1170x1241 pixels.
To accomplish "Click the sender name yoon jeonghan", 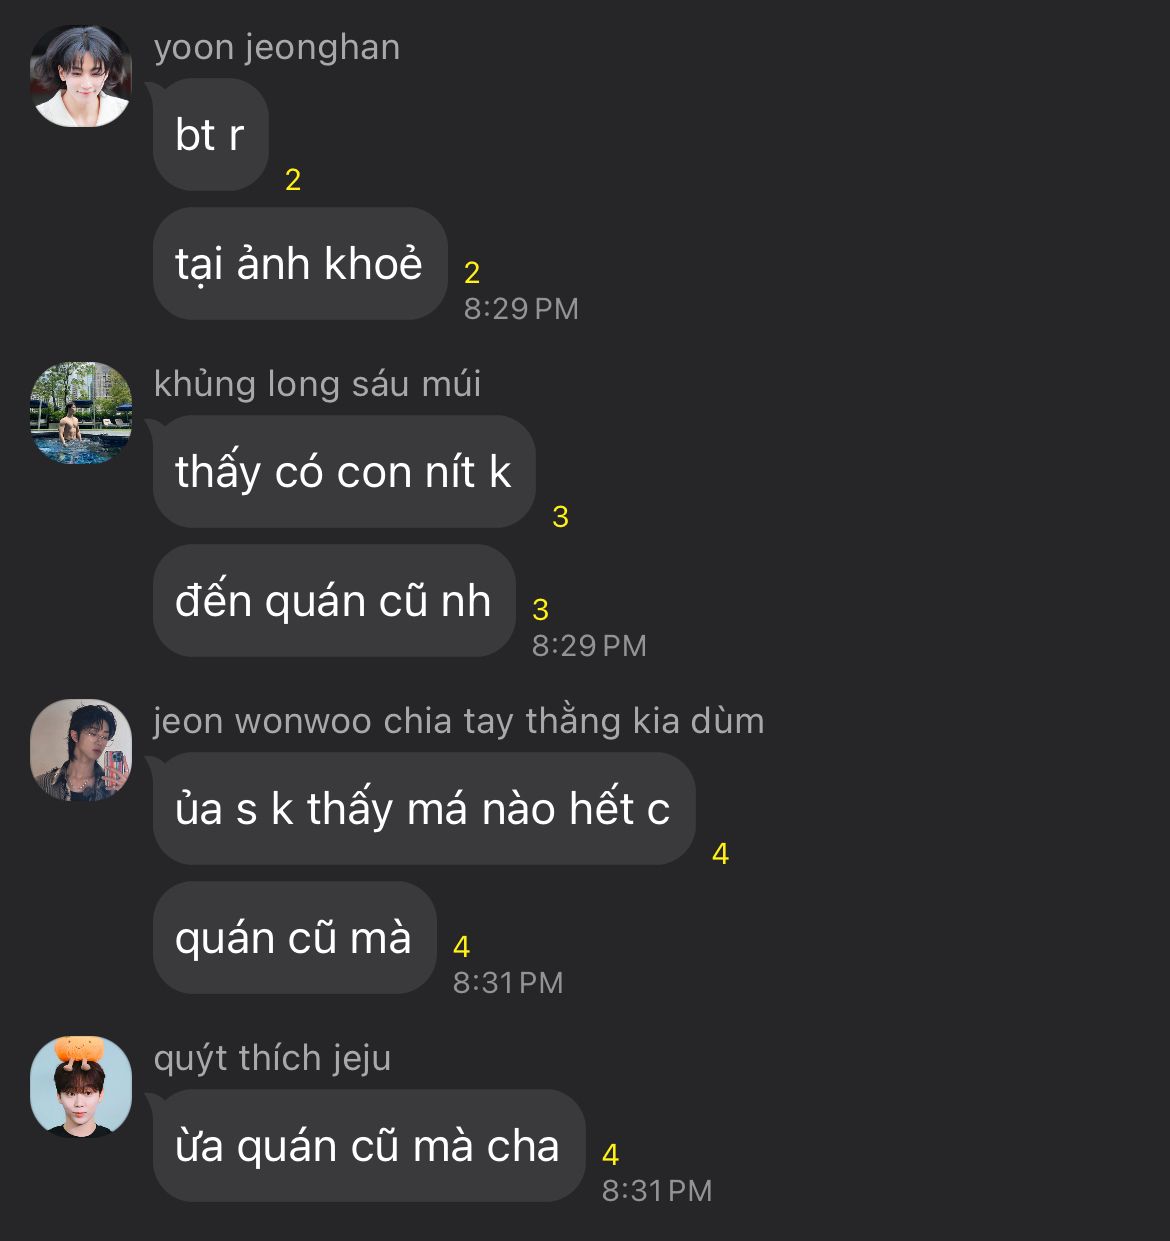I will (277, 48).
